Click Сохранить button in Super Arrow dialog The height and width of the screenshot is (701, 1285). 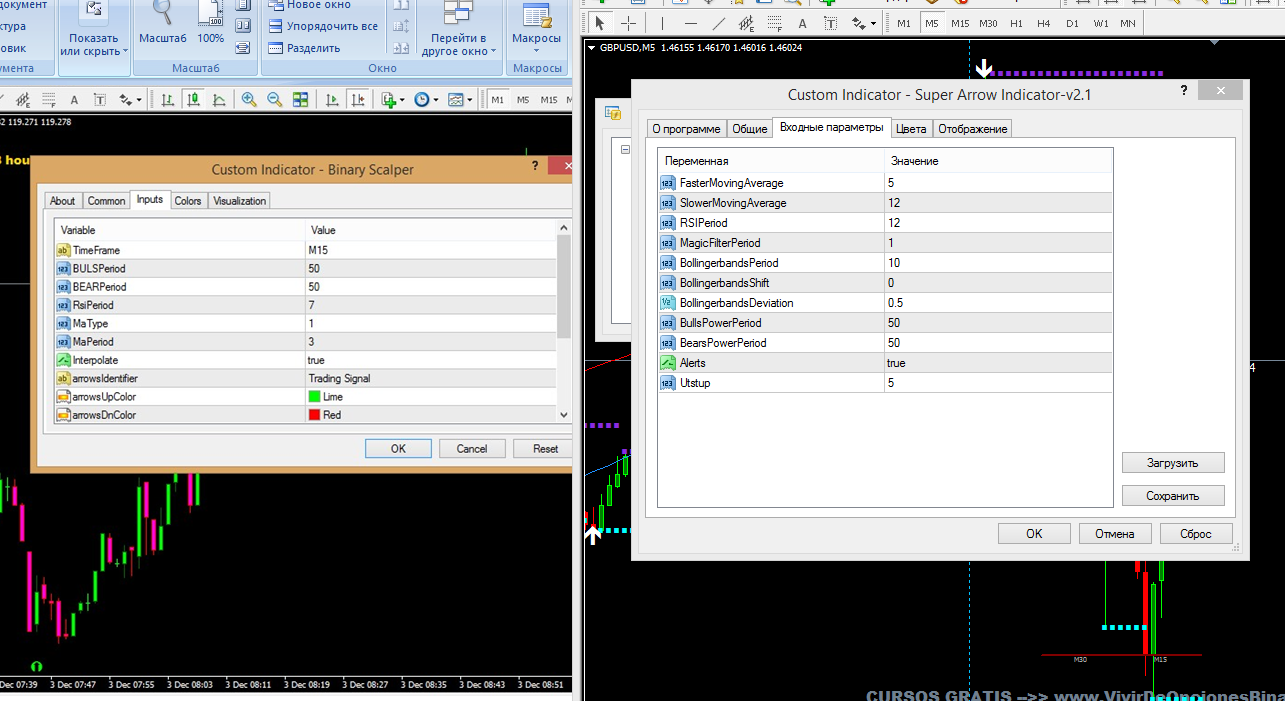1173,495
